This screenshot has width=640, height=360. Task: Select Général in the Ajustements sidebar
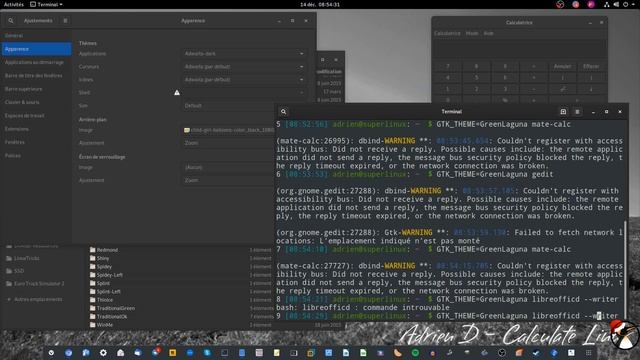pos(36,36)
